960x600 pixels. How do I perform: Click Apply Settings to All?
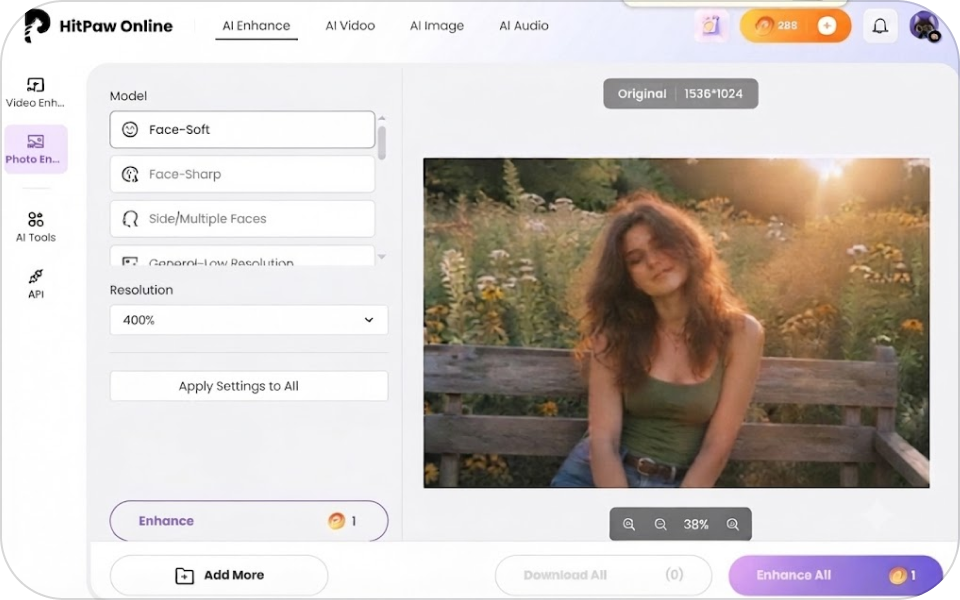[x=249, y=386]
